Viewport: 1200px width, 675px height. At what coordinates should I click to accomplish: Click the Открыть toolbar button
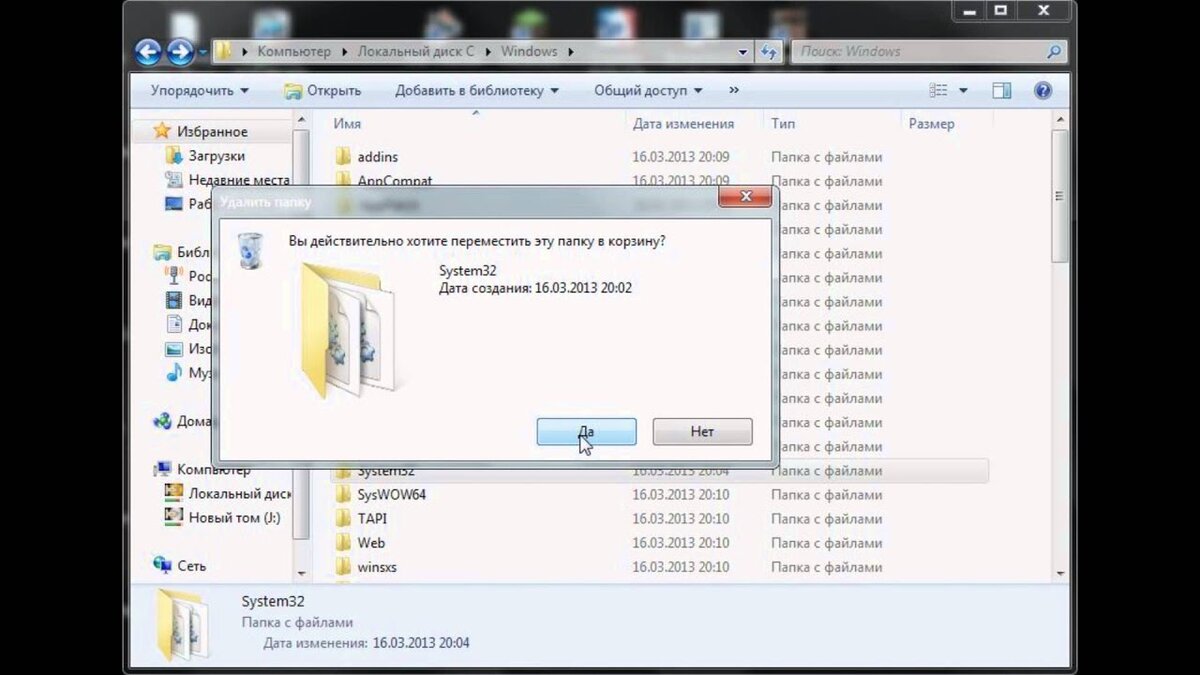click(x=322, y=90)
